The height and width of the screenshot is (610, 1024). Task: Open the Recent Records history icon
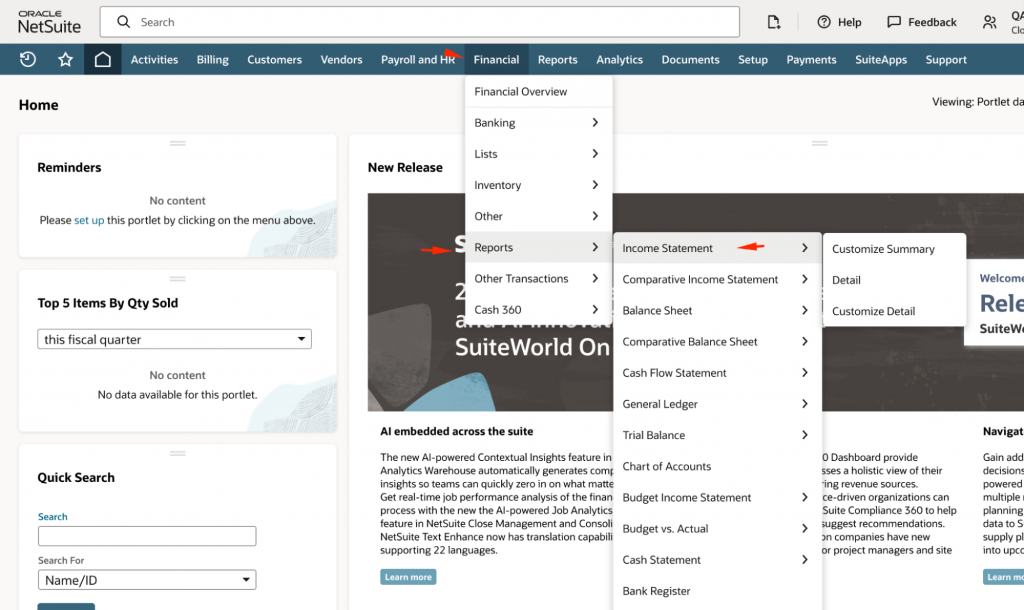[x=28, y=59]
